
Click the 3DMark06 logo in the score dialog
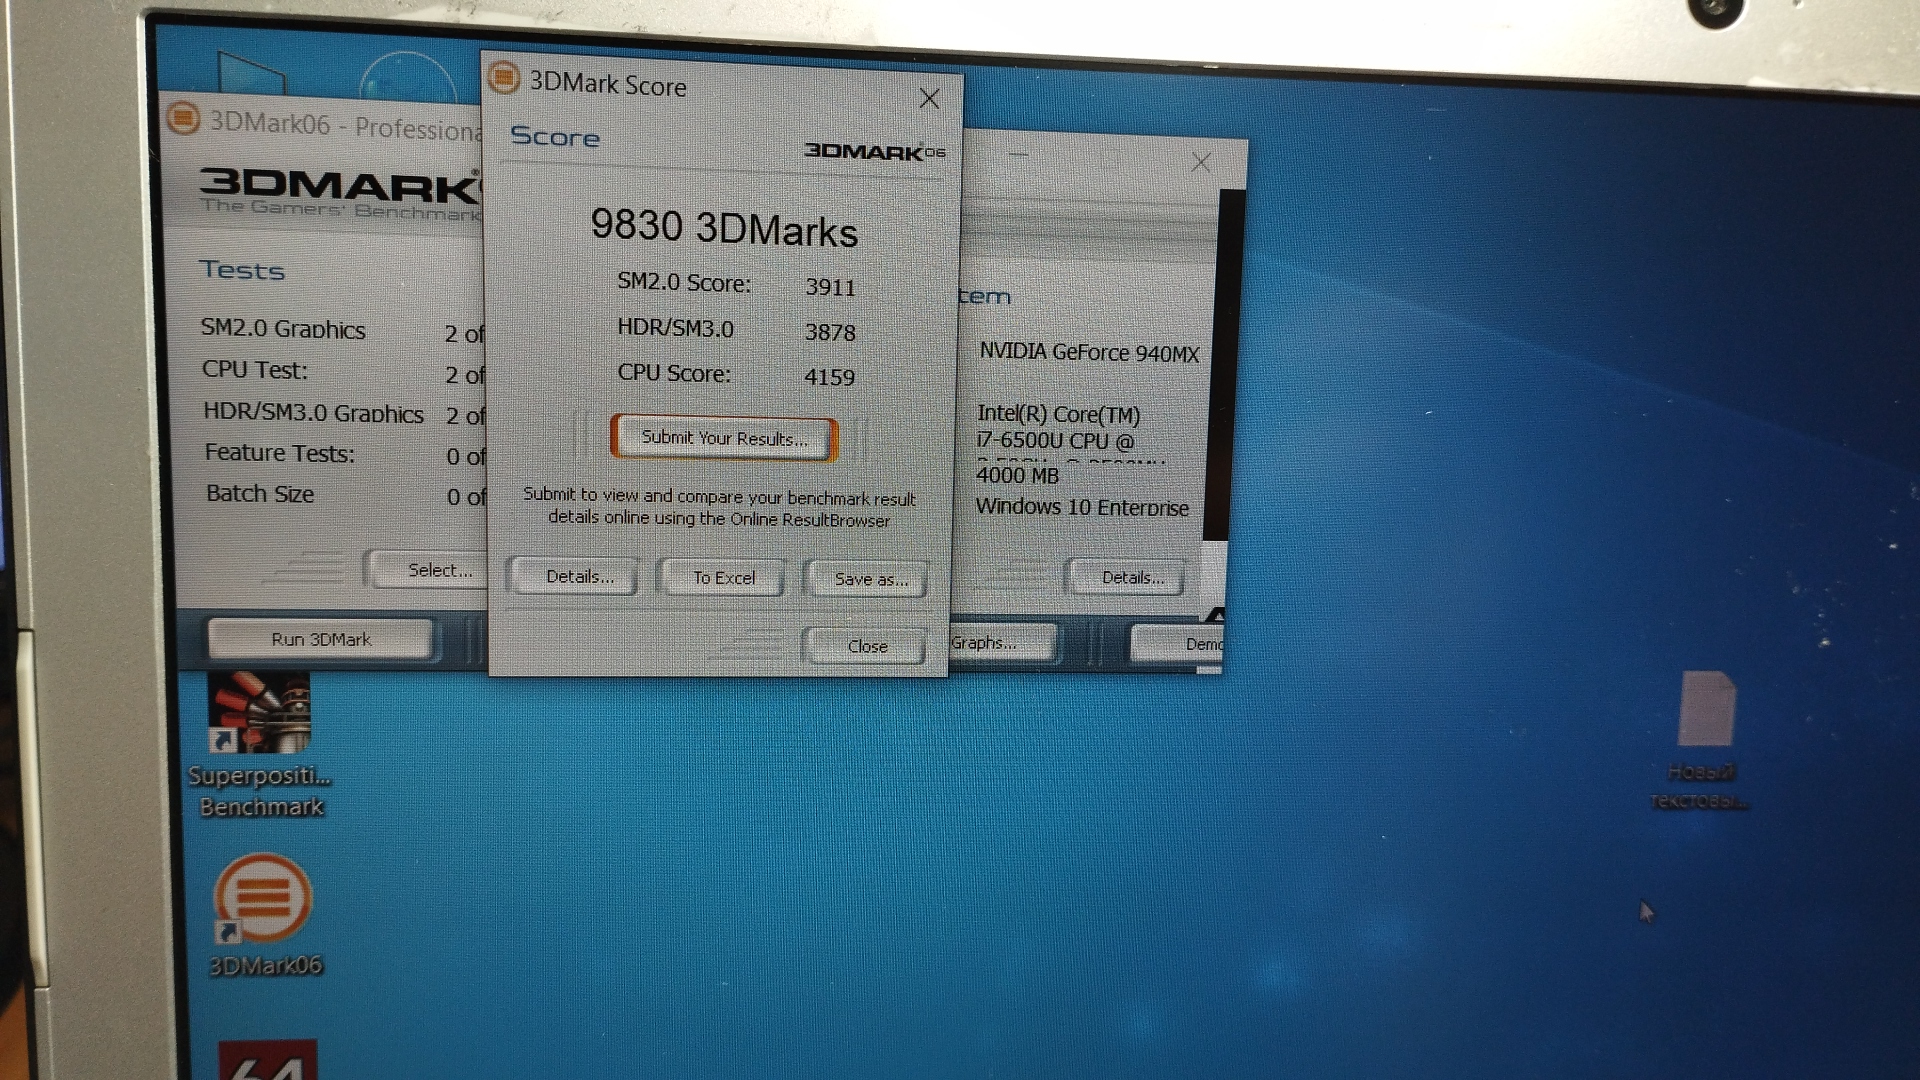click(874, 152)
